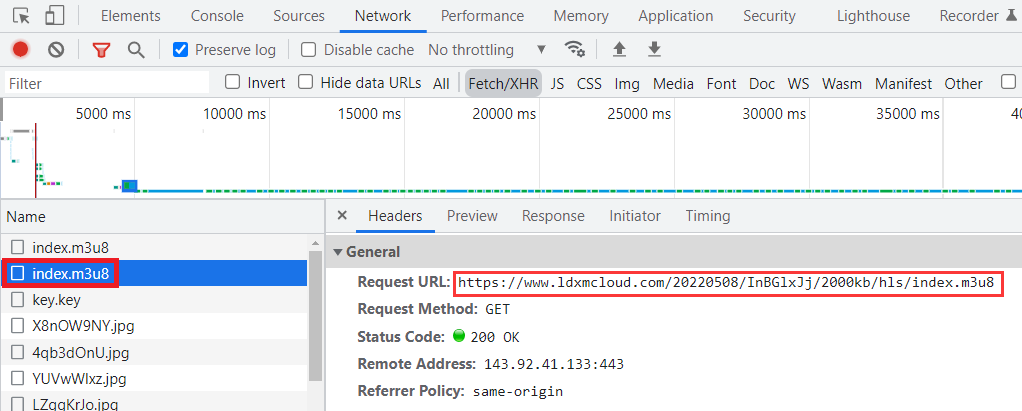Close the request details pane
The height and width of the screenshot is (411, 1022).
(342, 216)
